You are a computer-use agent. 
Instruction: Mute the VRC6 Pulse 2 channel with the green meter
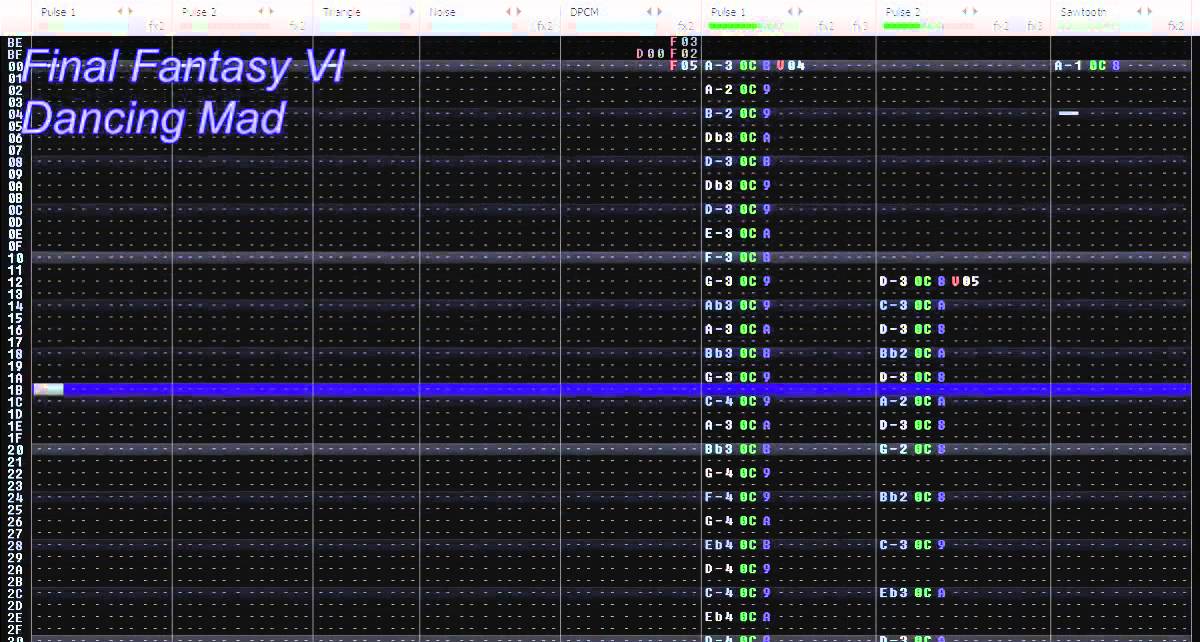click(902, 12)
